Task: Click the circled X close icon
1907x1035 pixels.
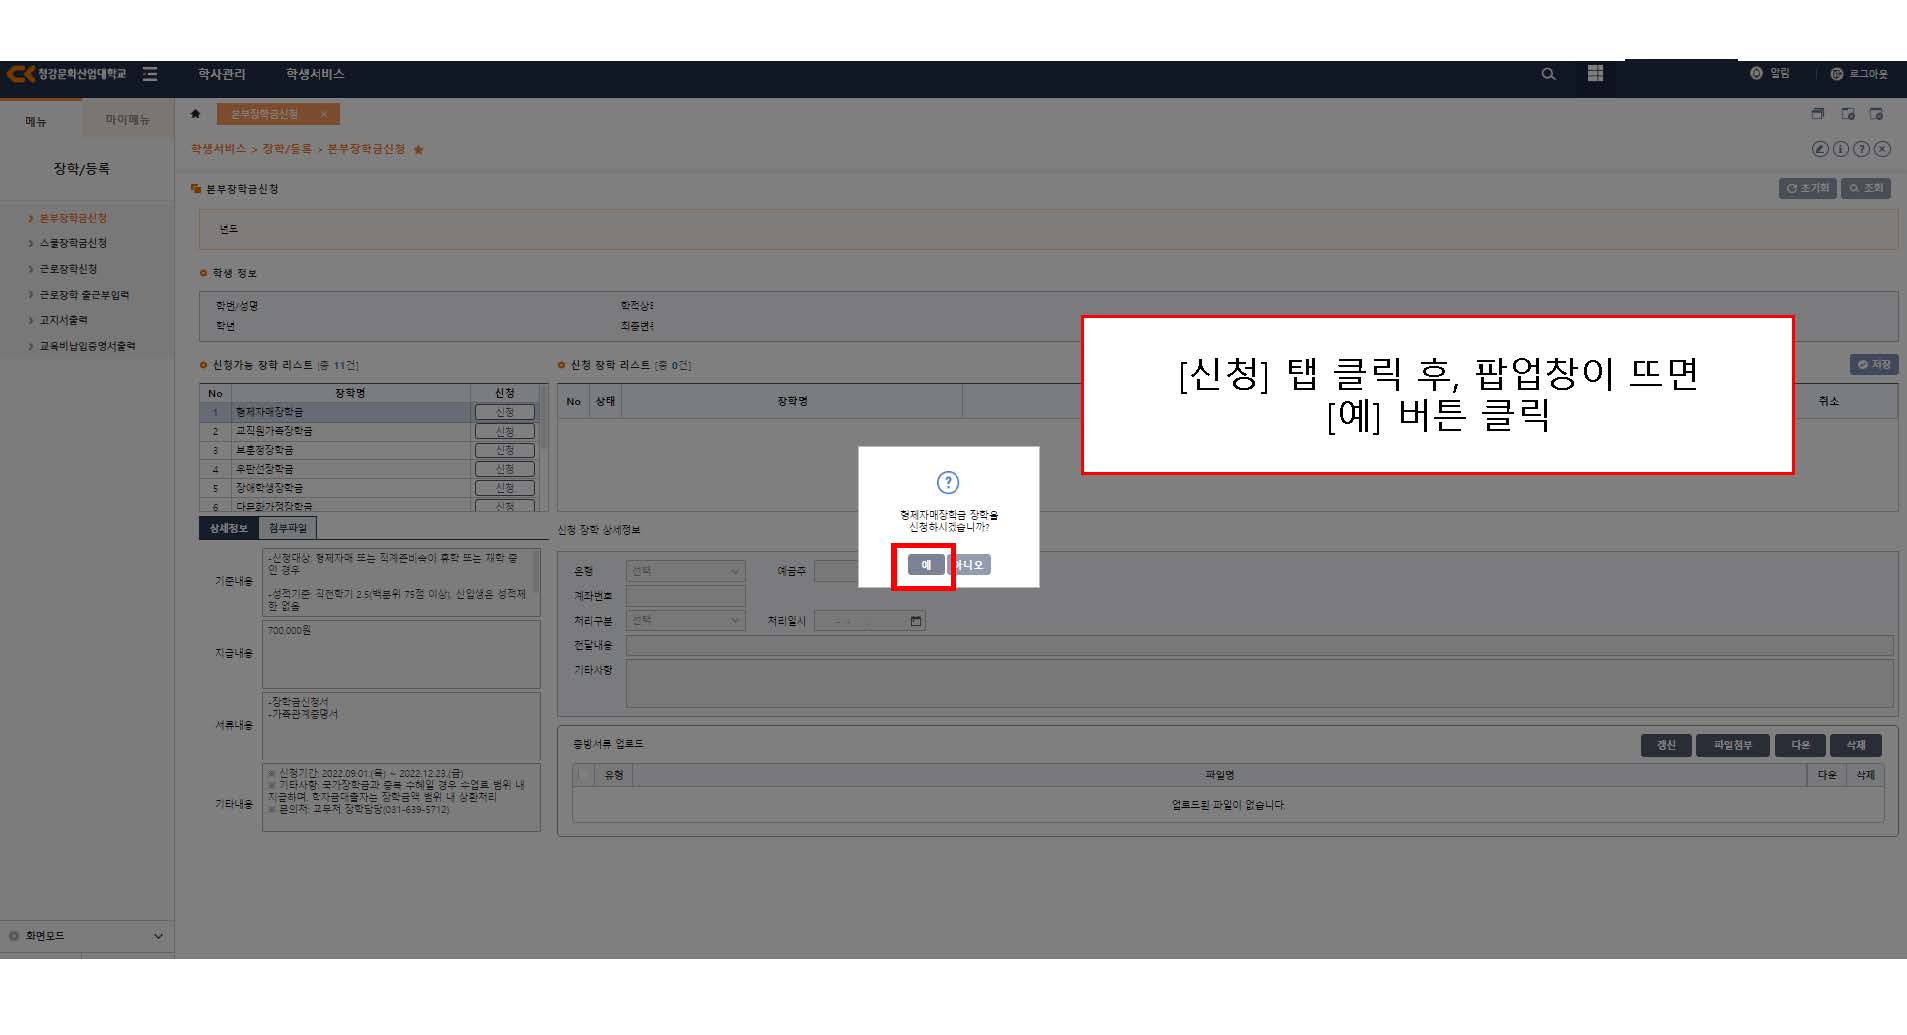Action: (1882, 149)
